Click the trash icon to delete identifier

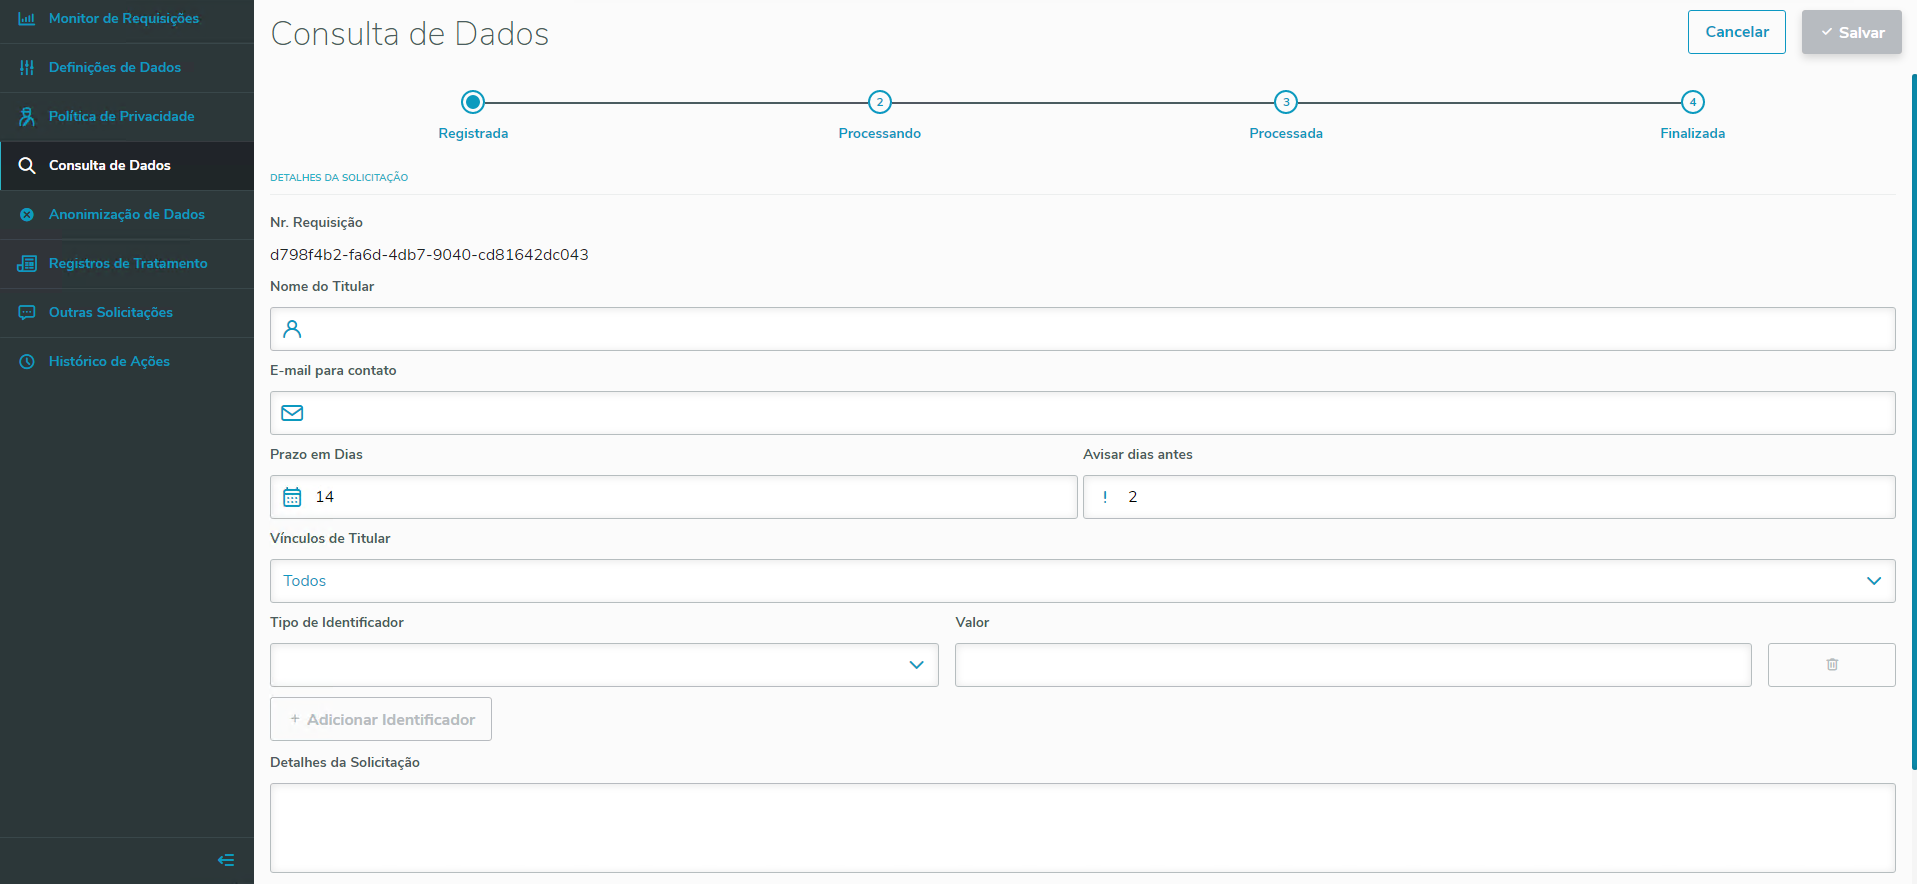tap(1832, 664)
